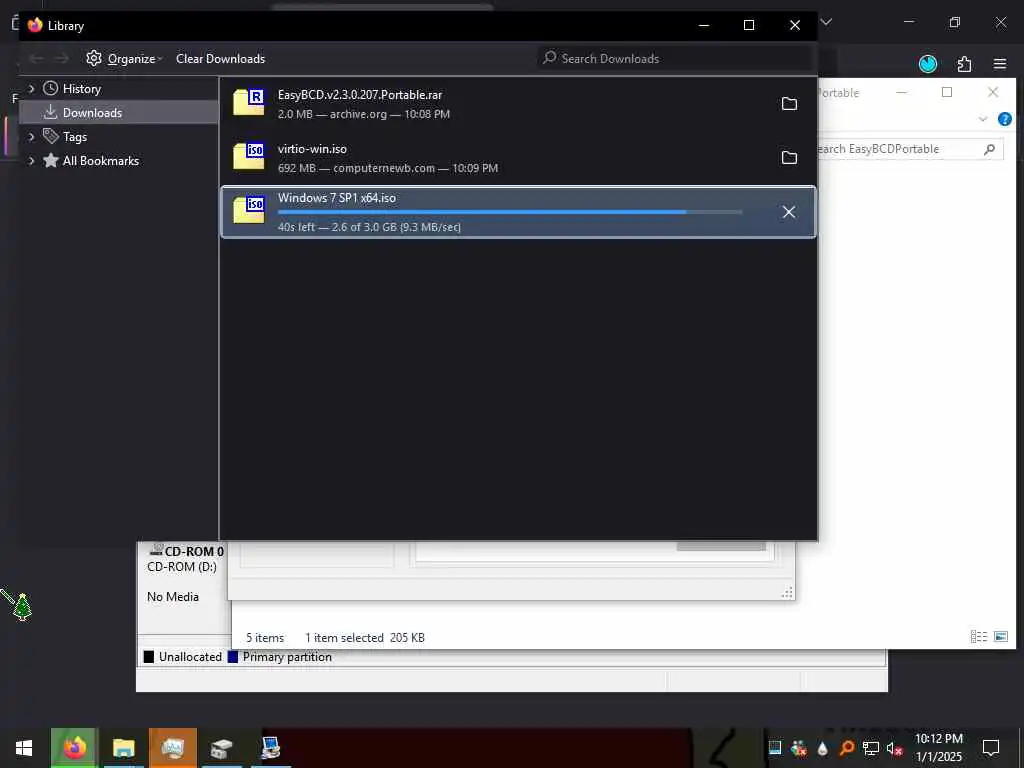This screenshot has height=768, width=1024.
Task: Open the notification action center
Action: pyautogui.click(x=991, y=748)
